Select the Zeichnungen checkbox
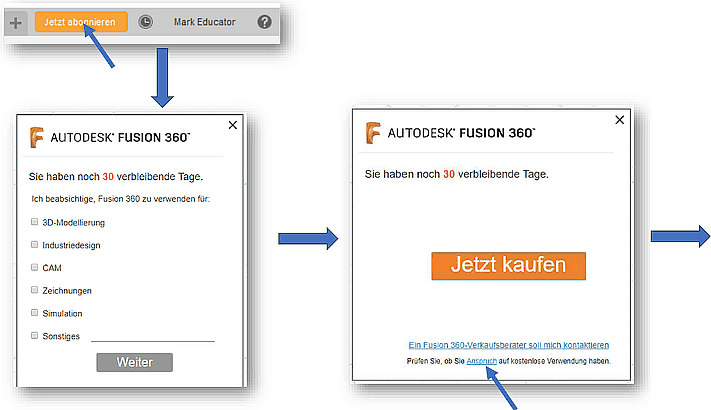Image resolution: width=711 pixels, height=410 pixels. point(34,291)
